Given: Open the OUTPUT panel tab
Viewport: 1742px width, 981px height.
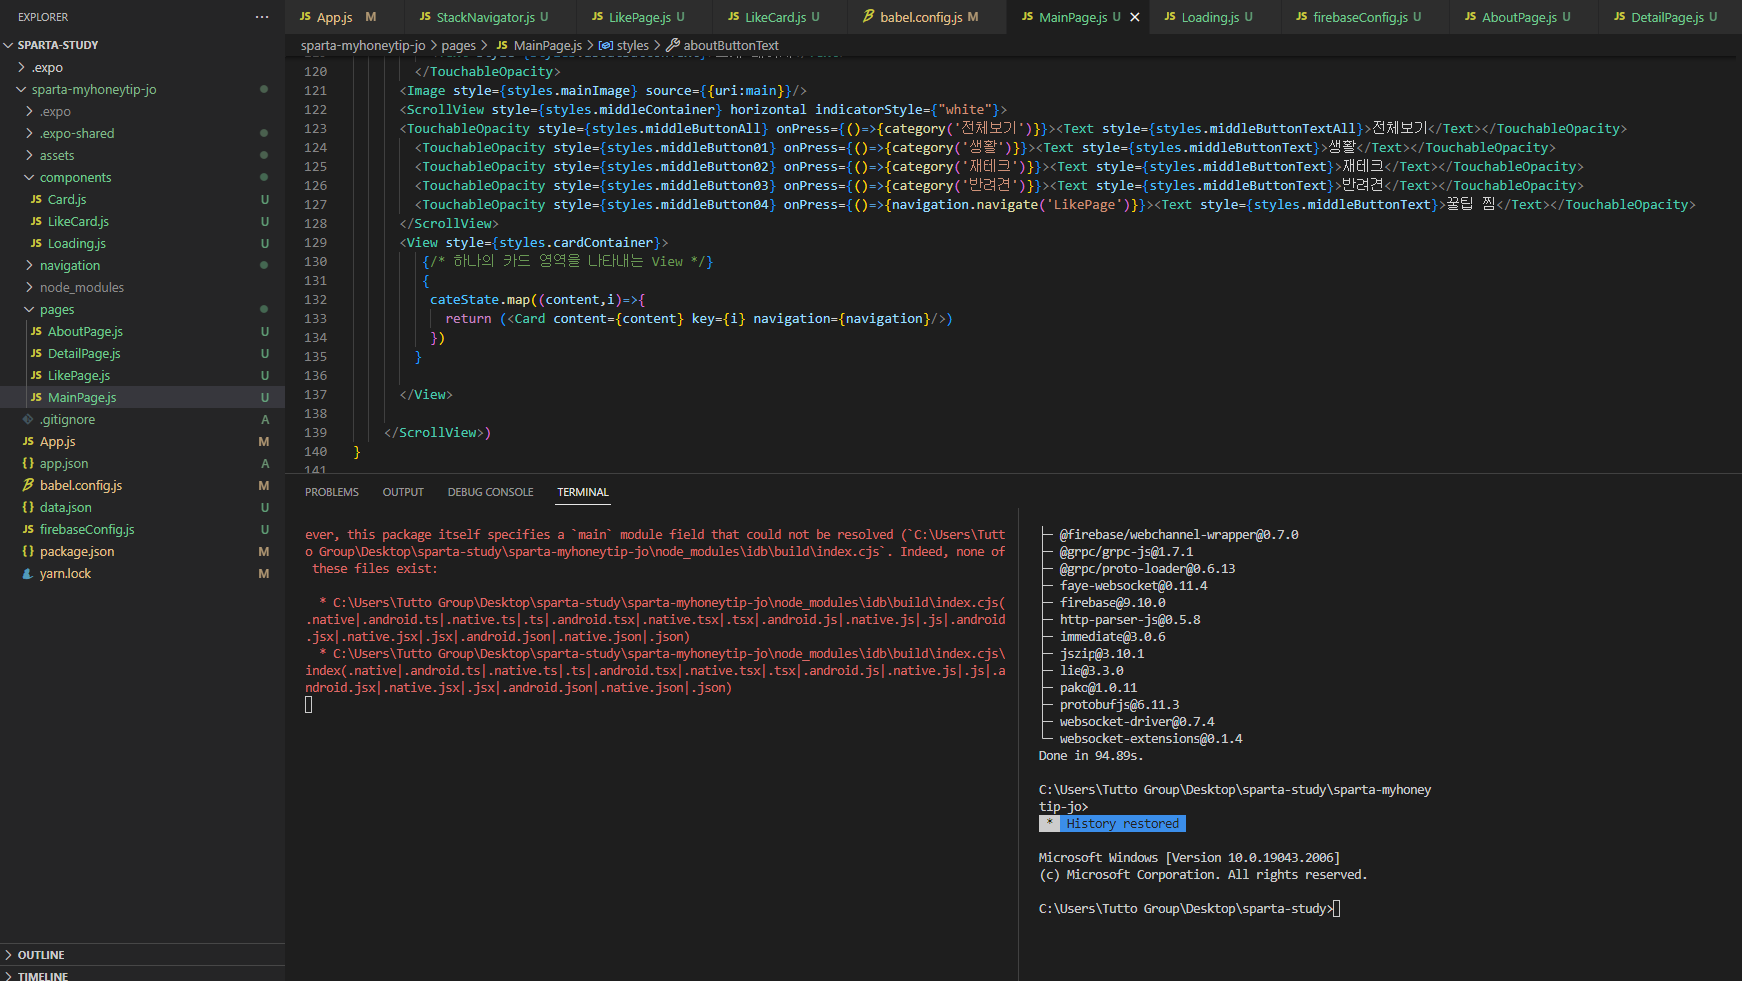Looking at the screenshot, I should 403,492.
